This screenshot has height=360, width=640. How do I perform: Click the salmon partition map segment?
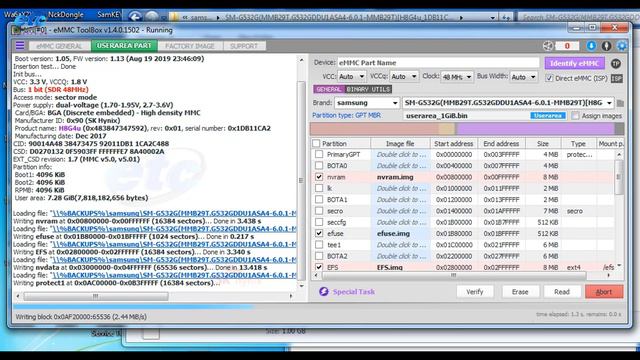click(x=374, y=129)
